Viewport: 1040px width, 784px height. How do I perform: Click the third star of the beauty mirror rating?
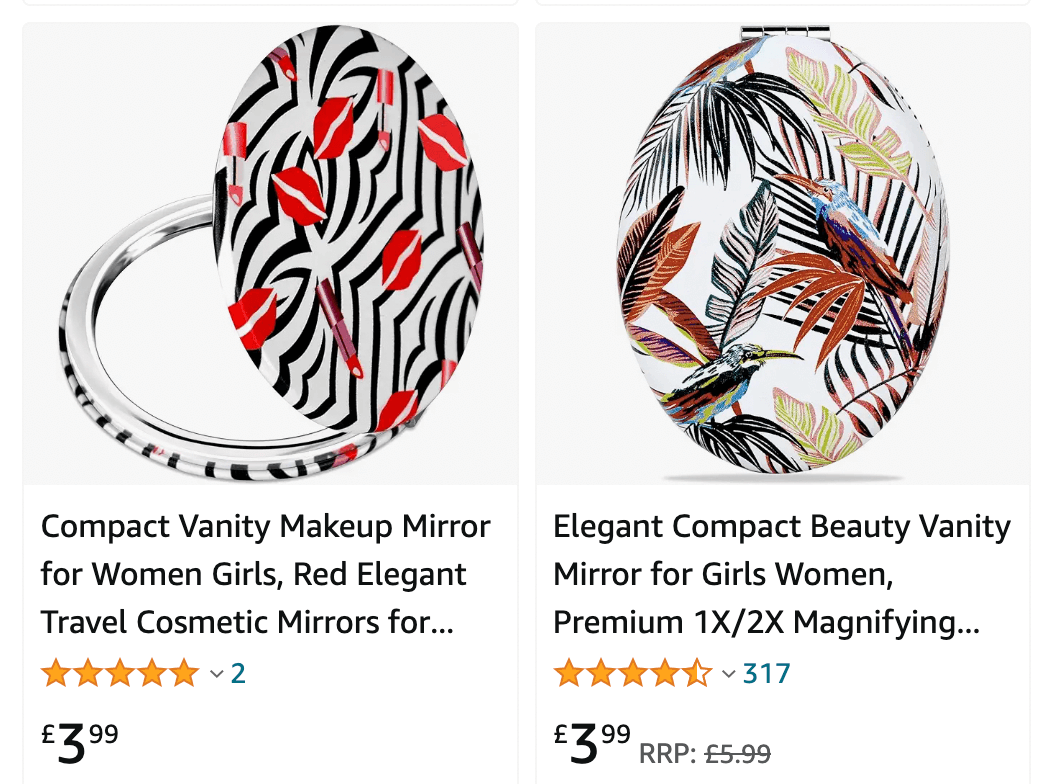[633, 674]
